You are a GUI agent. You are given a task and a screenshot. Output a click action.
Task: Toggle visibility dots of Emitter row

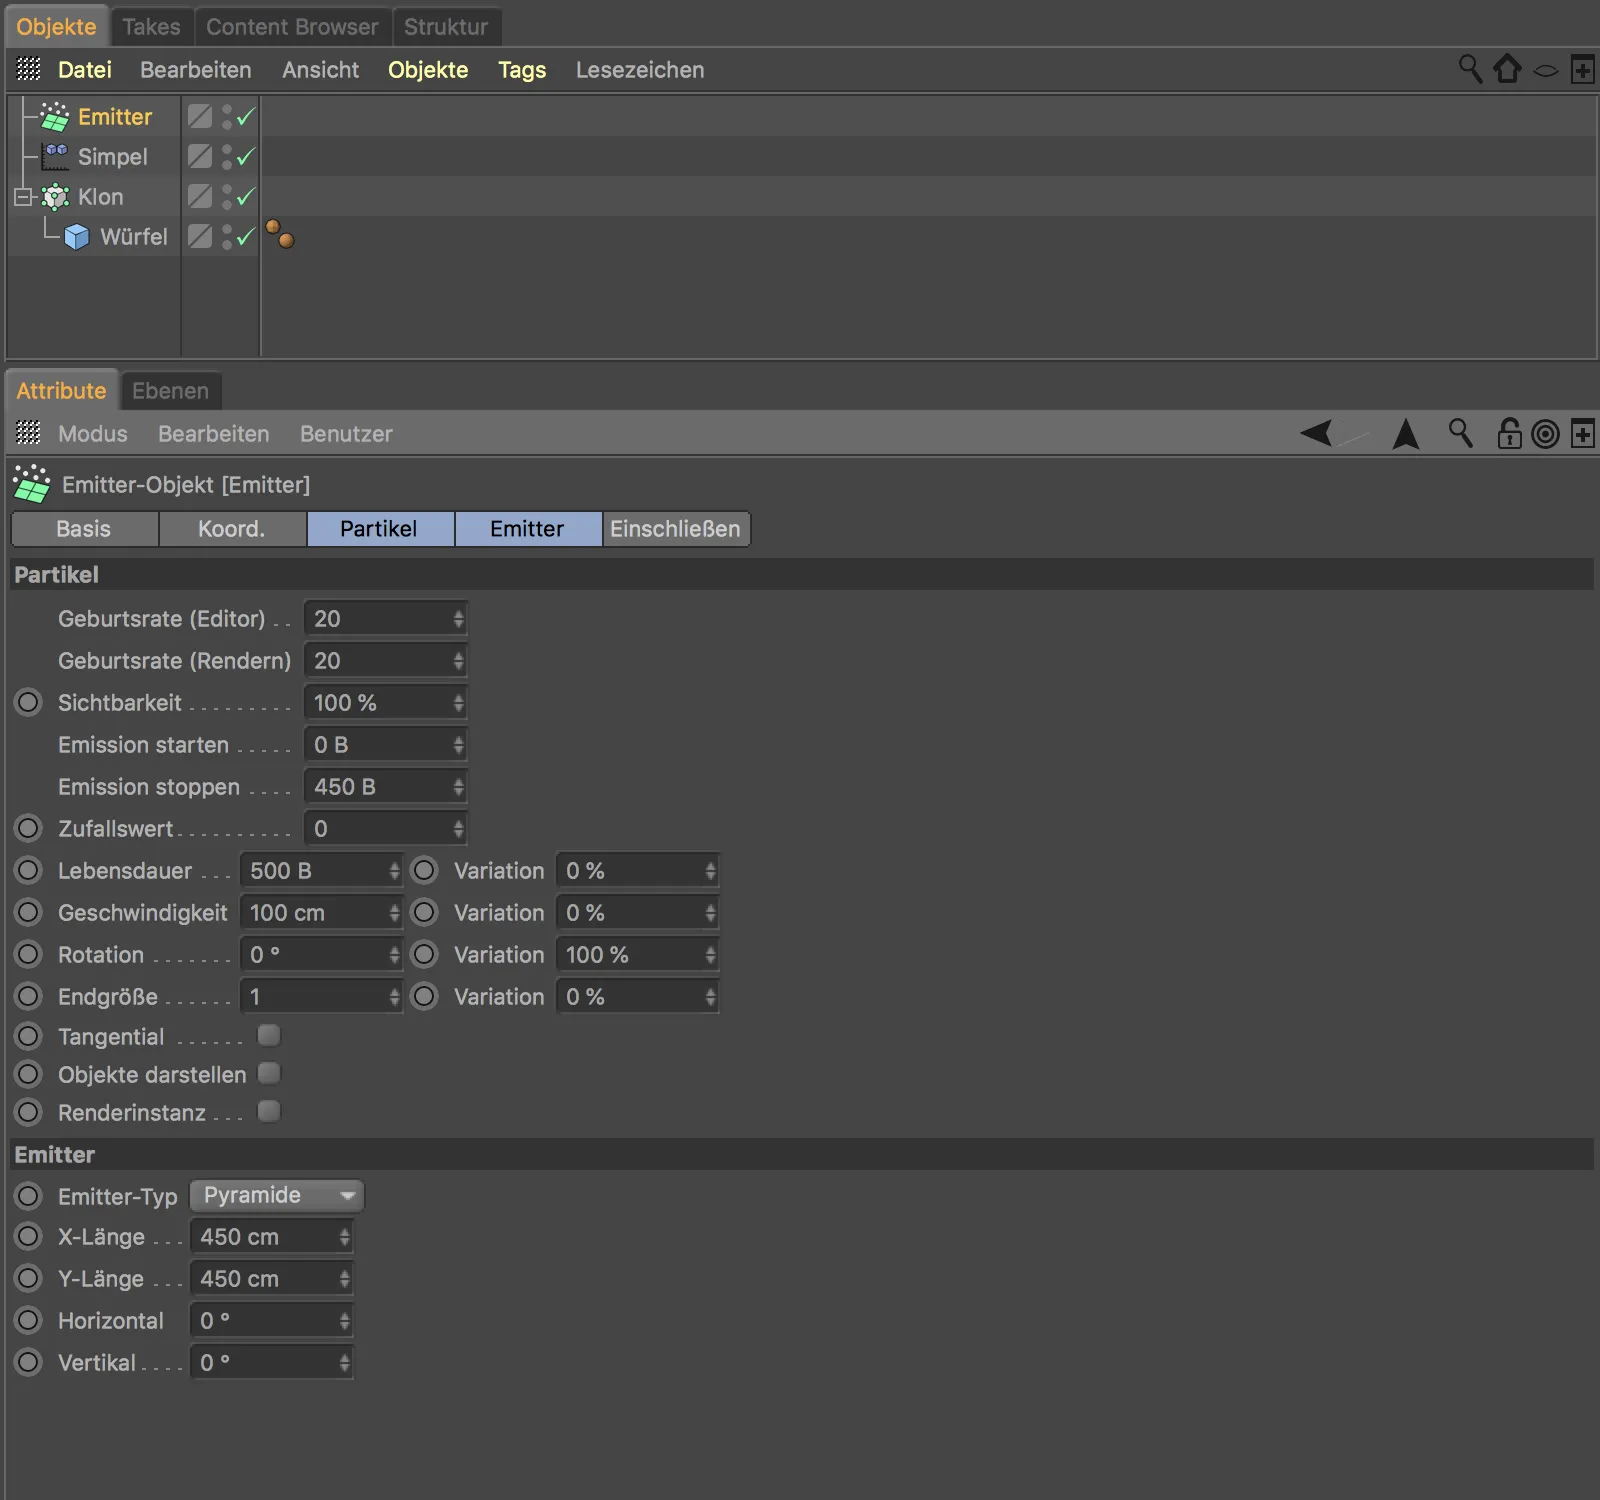tap(227, 117)
